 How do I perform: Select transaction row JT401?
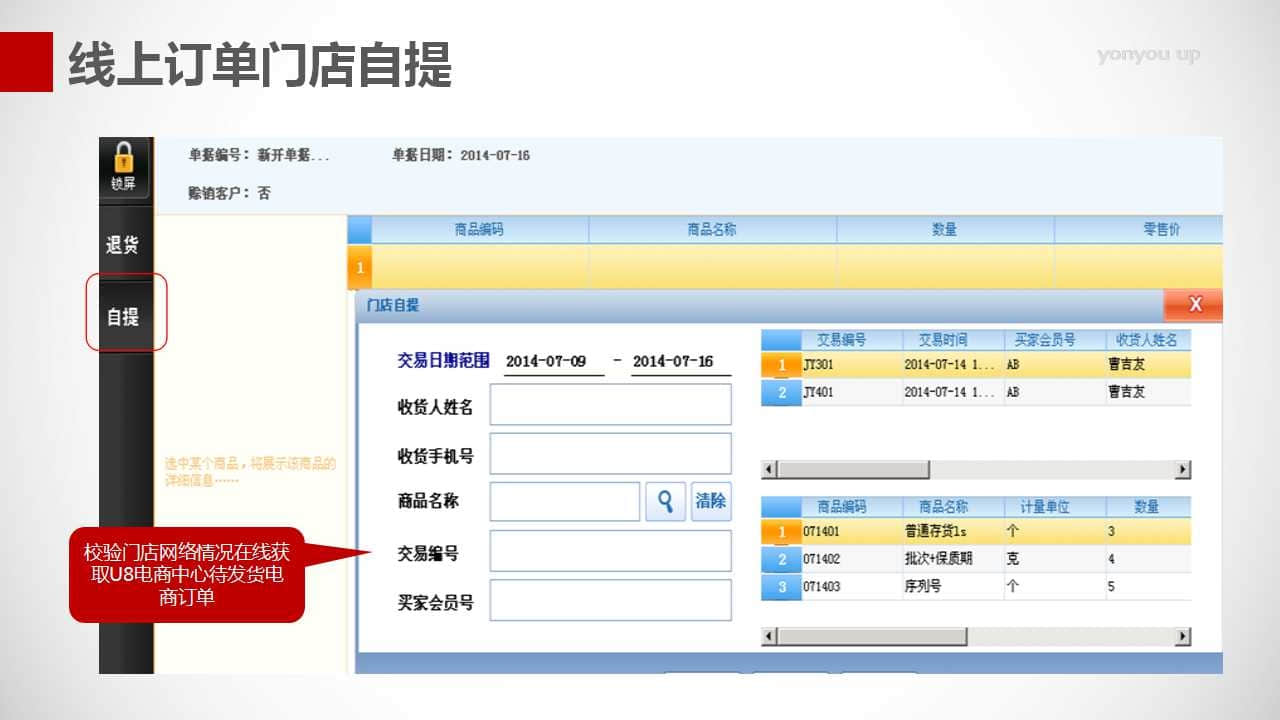click(x=850, y=392)
